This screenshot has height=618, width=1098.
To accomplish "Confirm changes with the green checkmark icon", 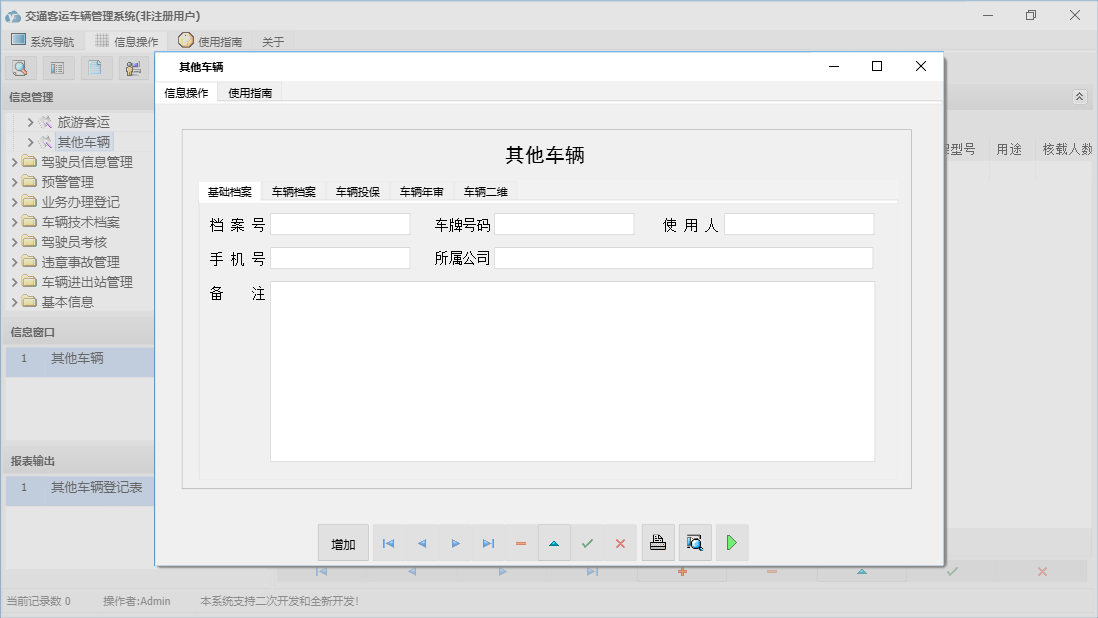I will [x=588, y=542].
